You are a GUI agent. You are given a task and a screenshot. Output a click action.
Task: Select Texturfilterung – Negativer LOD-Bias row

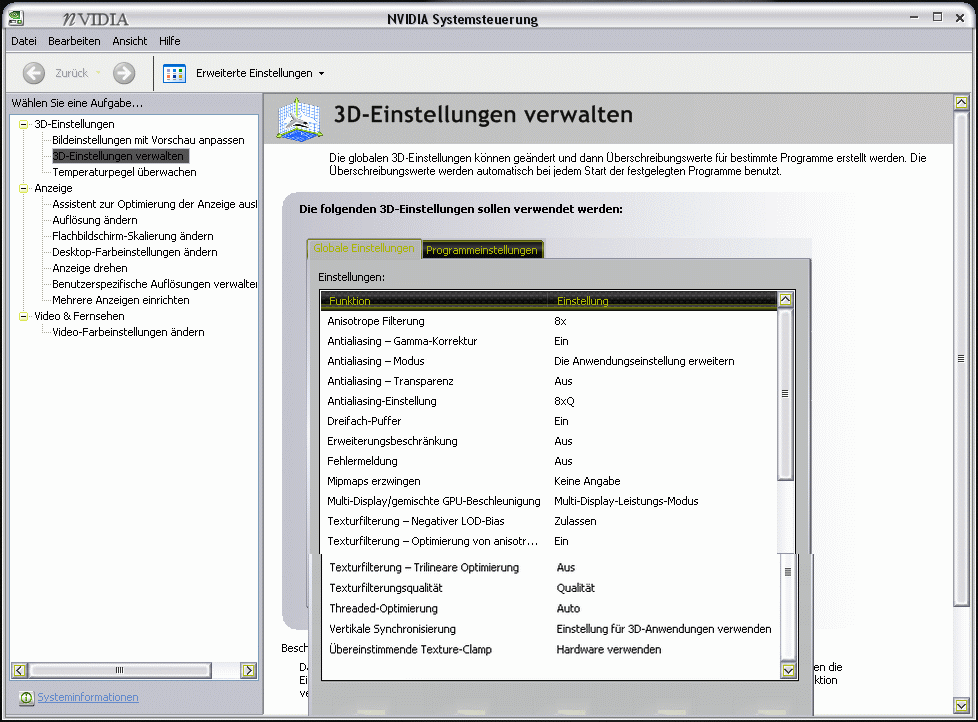point(549,521)
